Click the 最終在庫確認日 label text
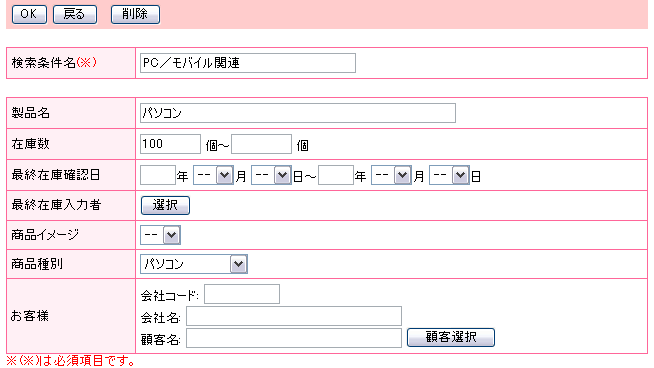Screen dimensions: 654x368 tap(56, 175)
